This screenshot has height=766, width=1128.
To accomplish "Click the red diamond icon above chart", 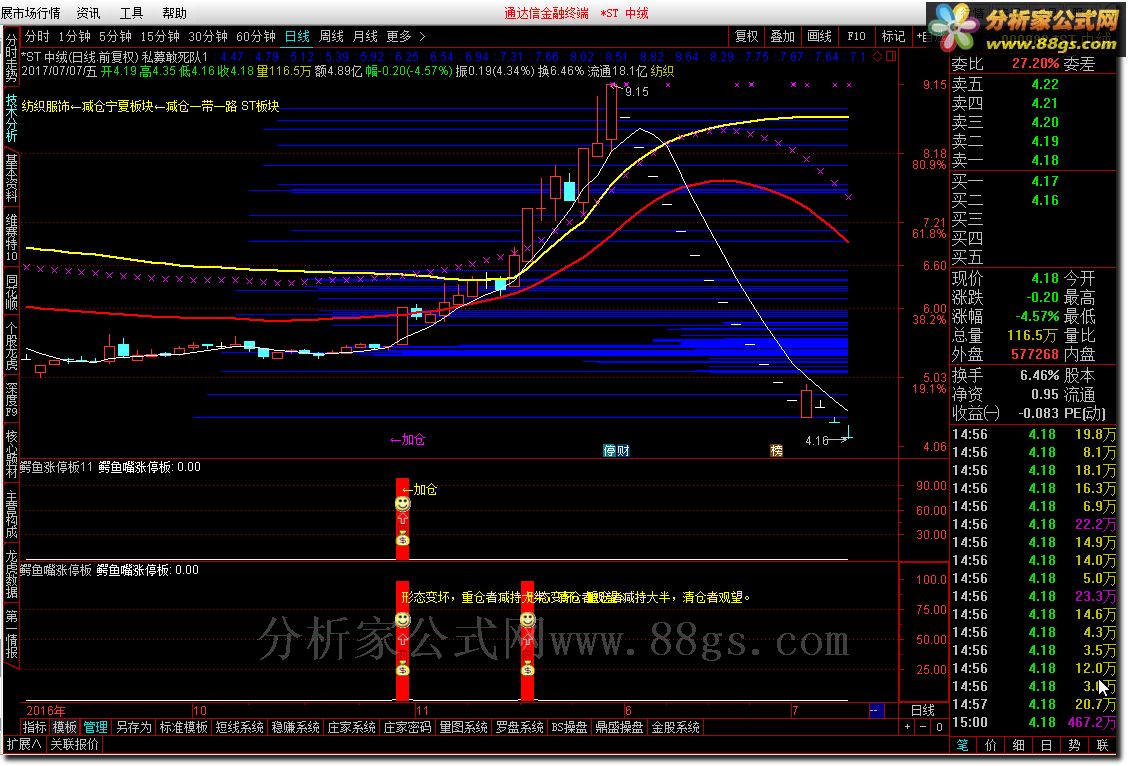I will click(x=877, y=56).
